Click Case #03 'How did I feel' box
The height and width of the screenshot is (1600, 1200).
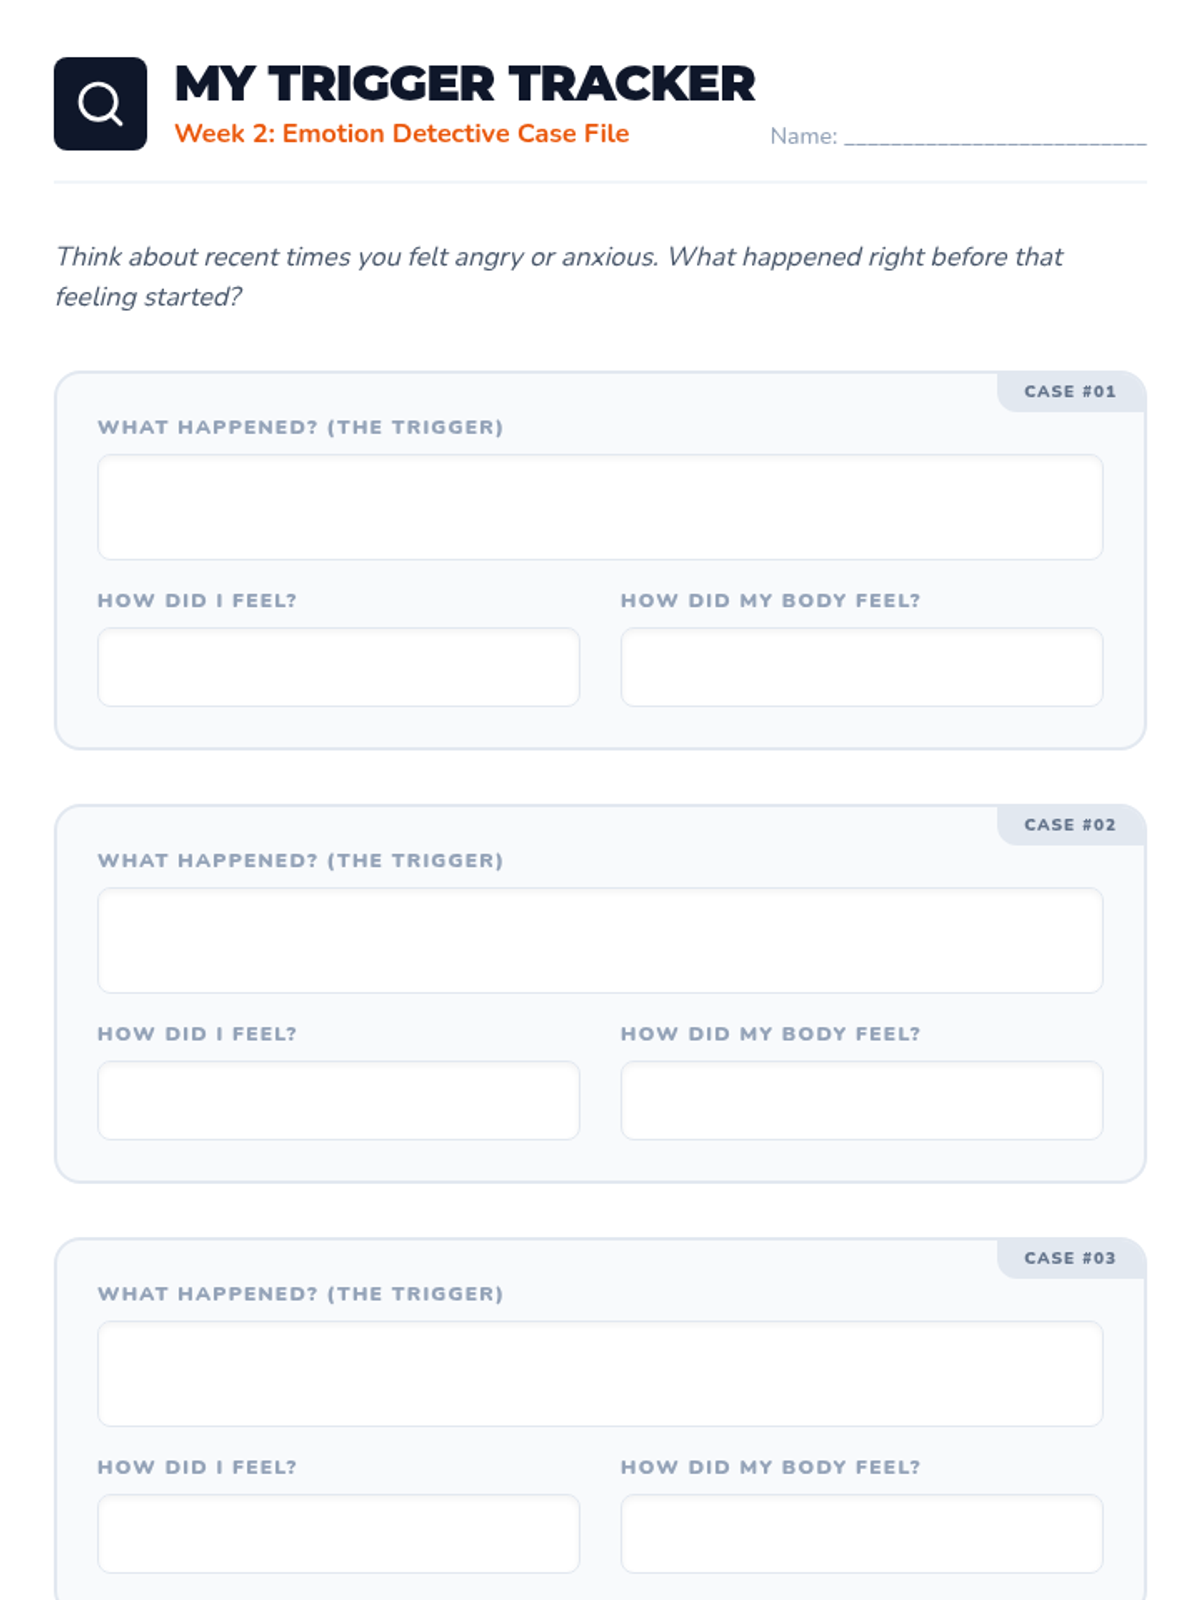pyautogui.click(x=338, y=1533)
